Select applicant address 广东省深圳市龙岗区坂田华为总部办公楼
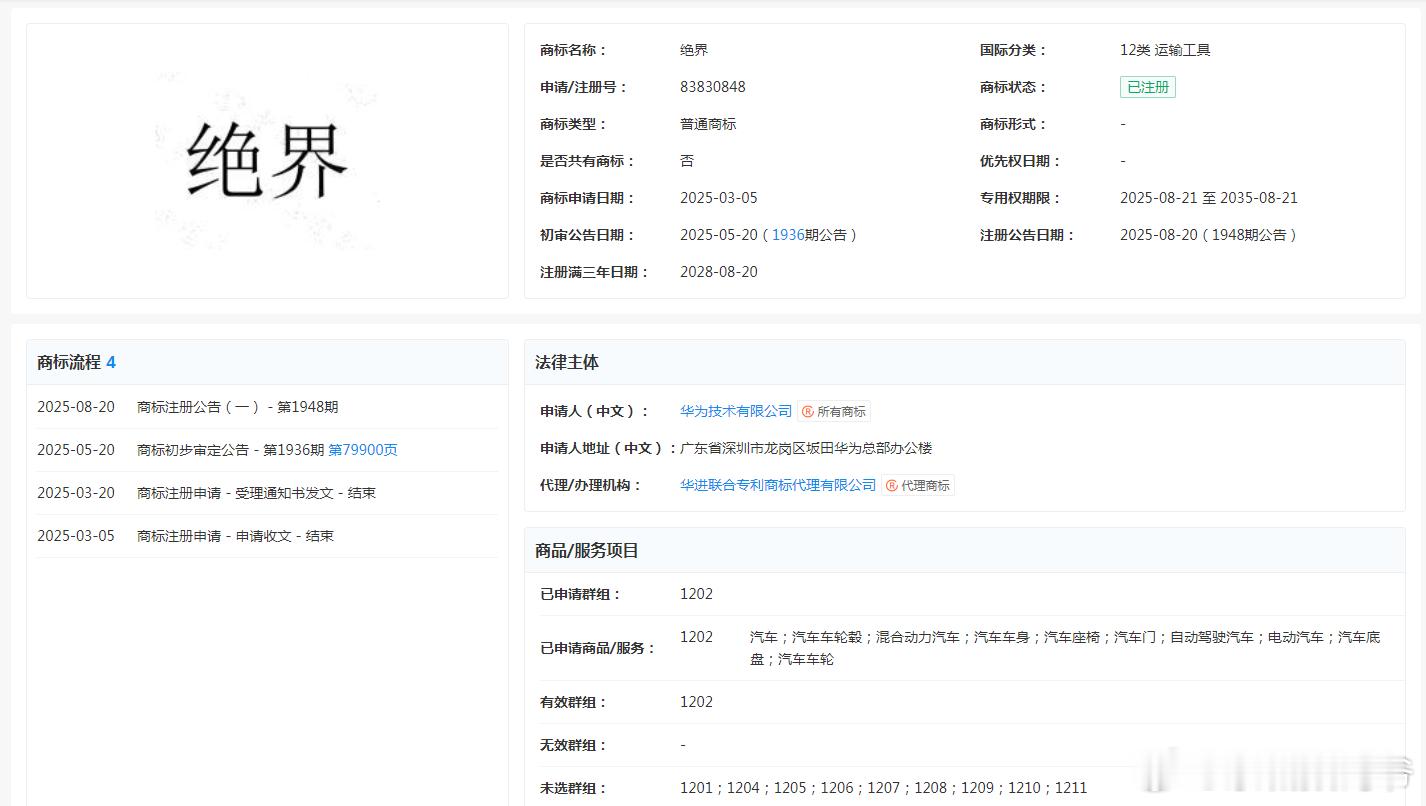Screen dimensions: 1426x806 point(806,448)
